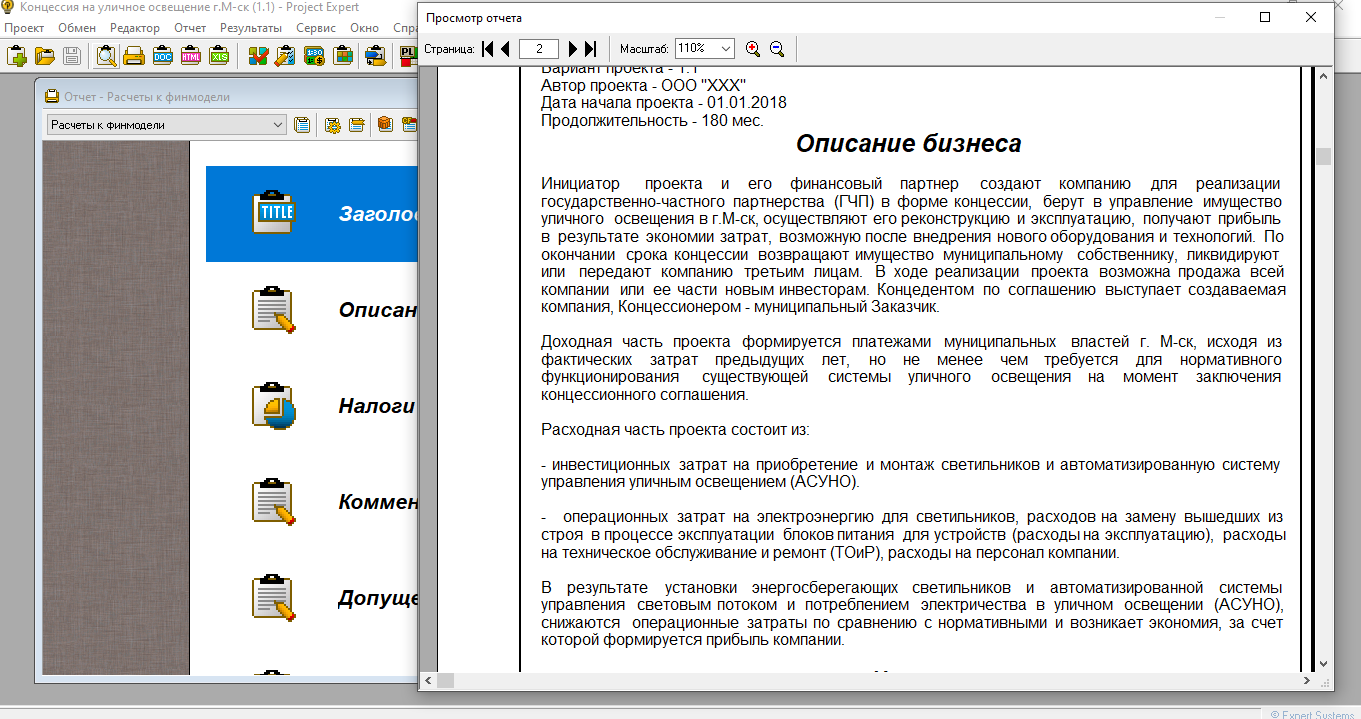Viewport: 1361px width, 719px height.
Task: Click the vertical scrollbar up arrow in preview
Action: [x=1324, y=76]
